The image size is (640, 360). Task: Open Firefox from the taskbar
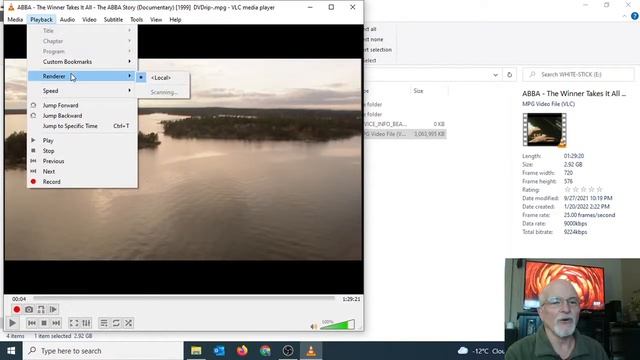pos(242,351)
